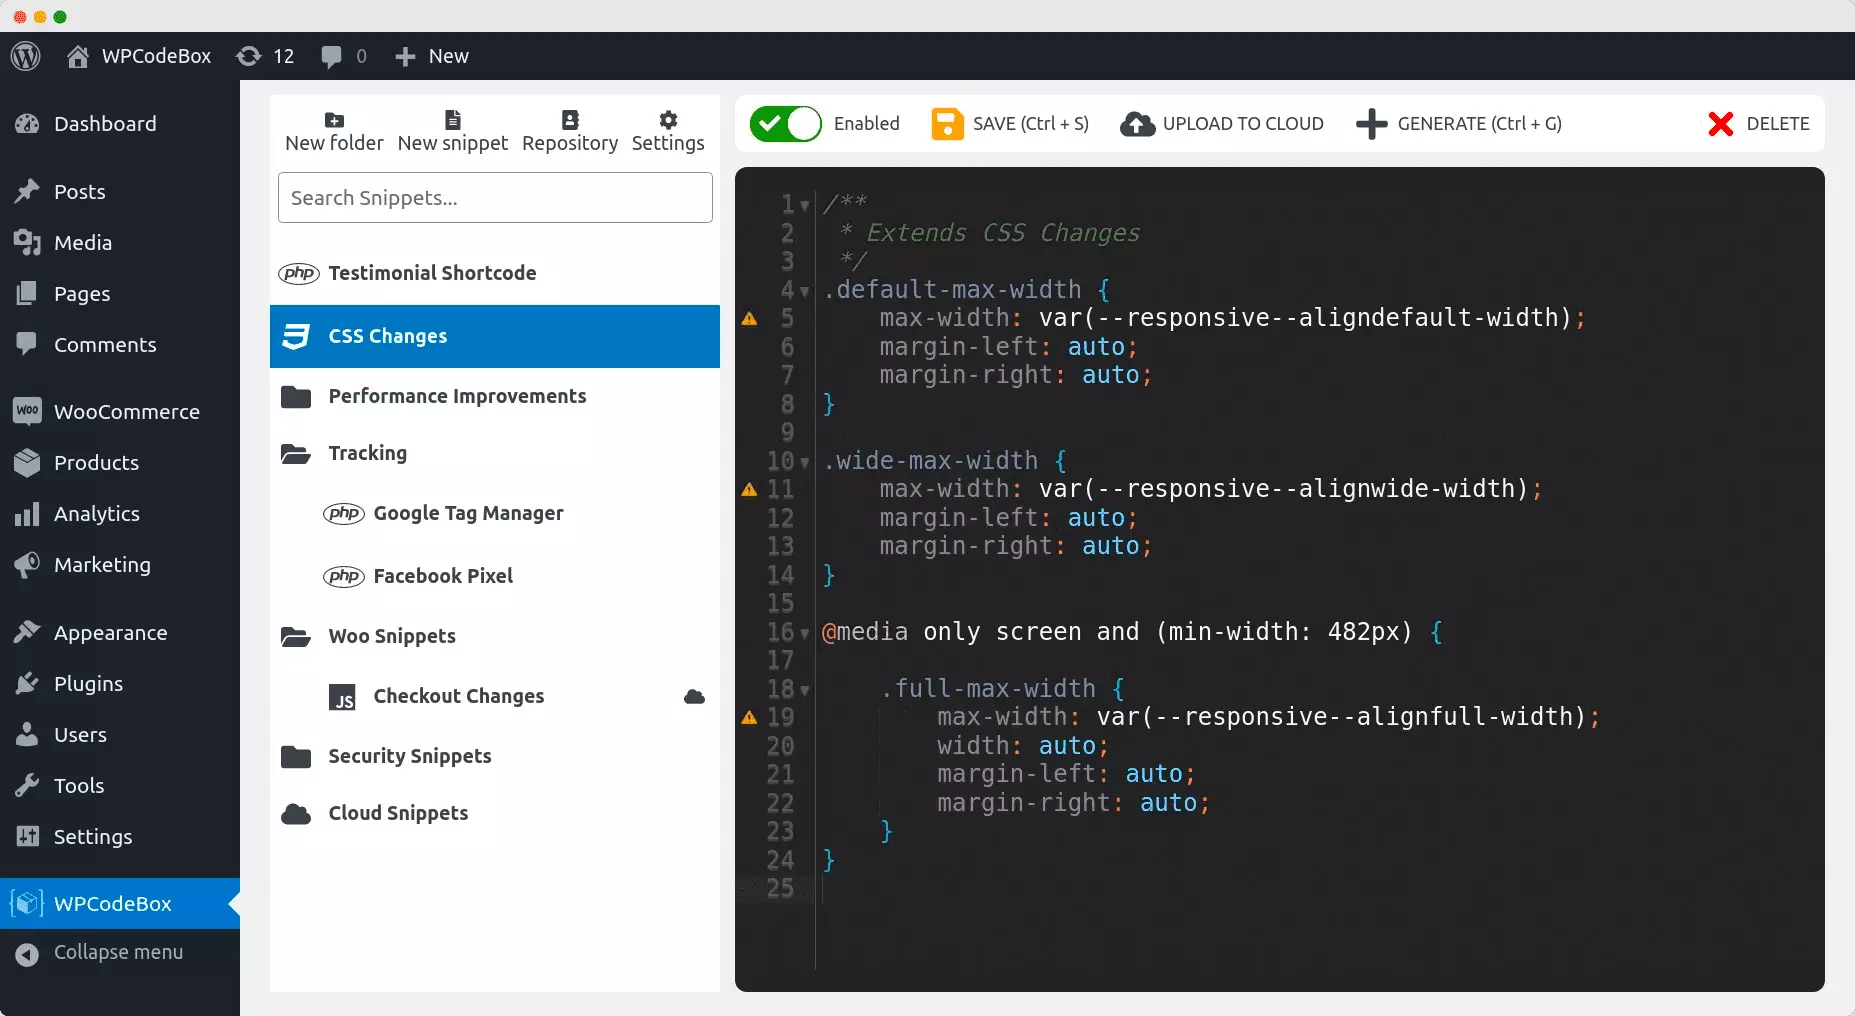
Task: Delete the current snippet
Action: pyautogui.click(x=1758, y=123)
